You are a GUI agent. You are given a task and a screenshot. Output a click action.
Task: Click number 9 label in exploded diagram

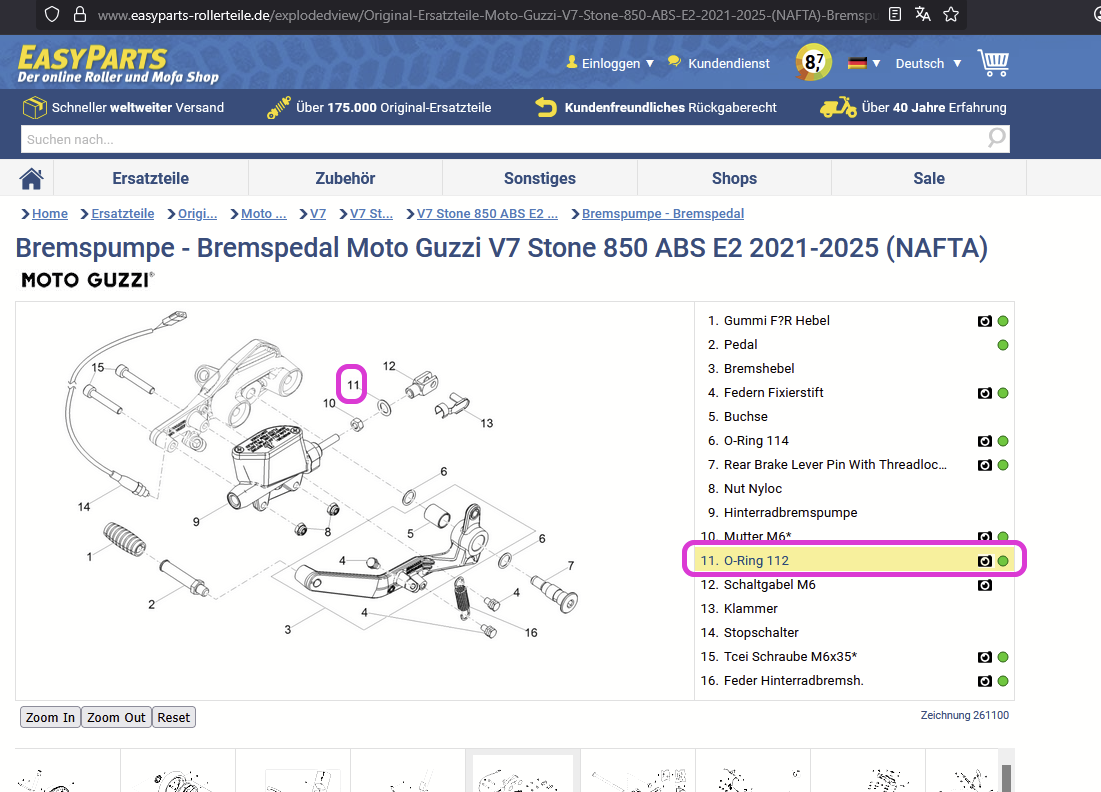[196, 522]
